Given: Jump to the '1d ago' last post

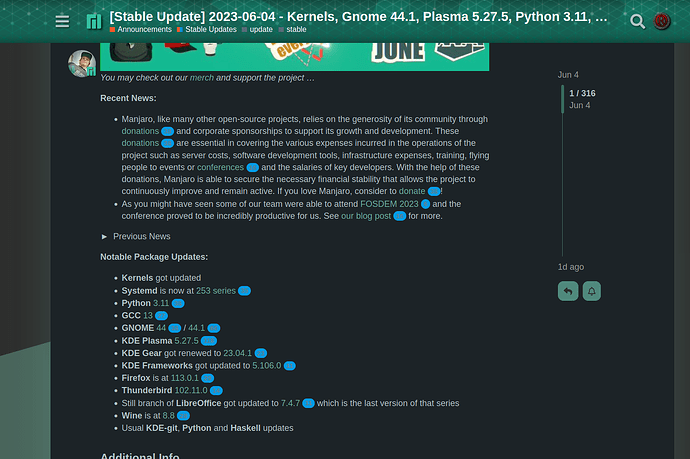Looking at the screenshot, I should click(570, 267).
